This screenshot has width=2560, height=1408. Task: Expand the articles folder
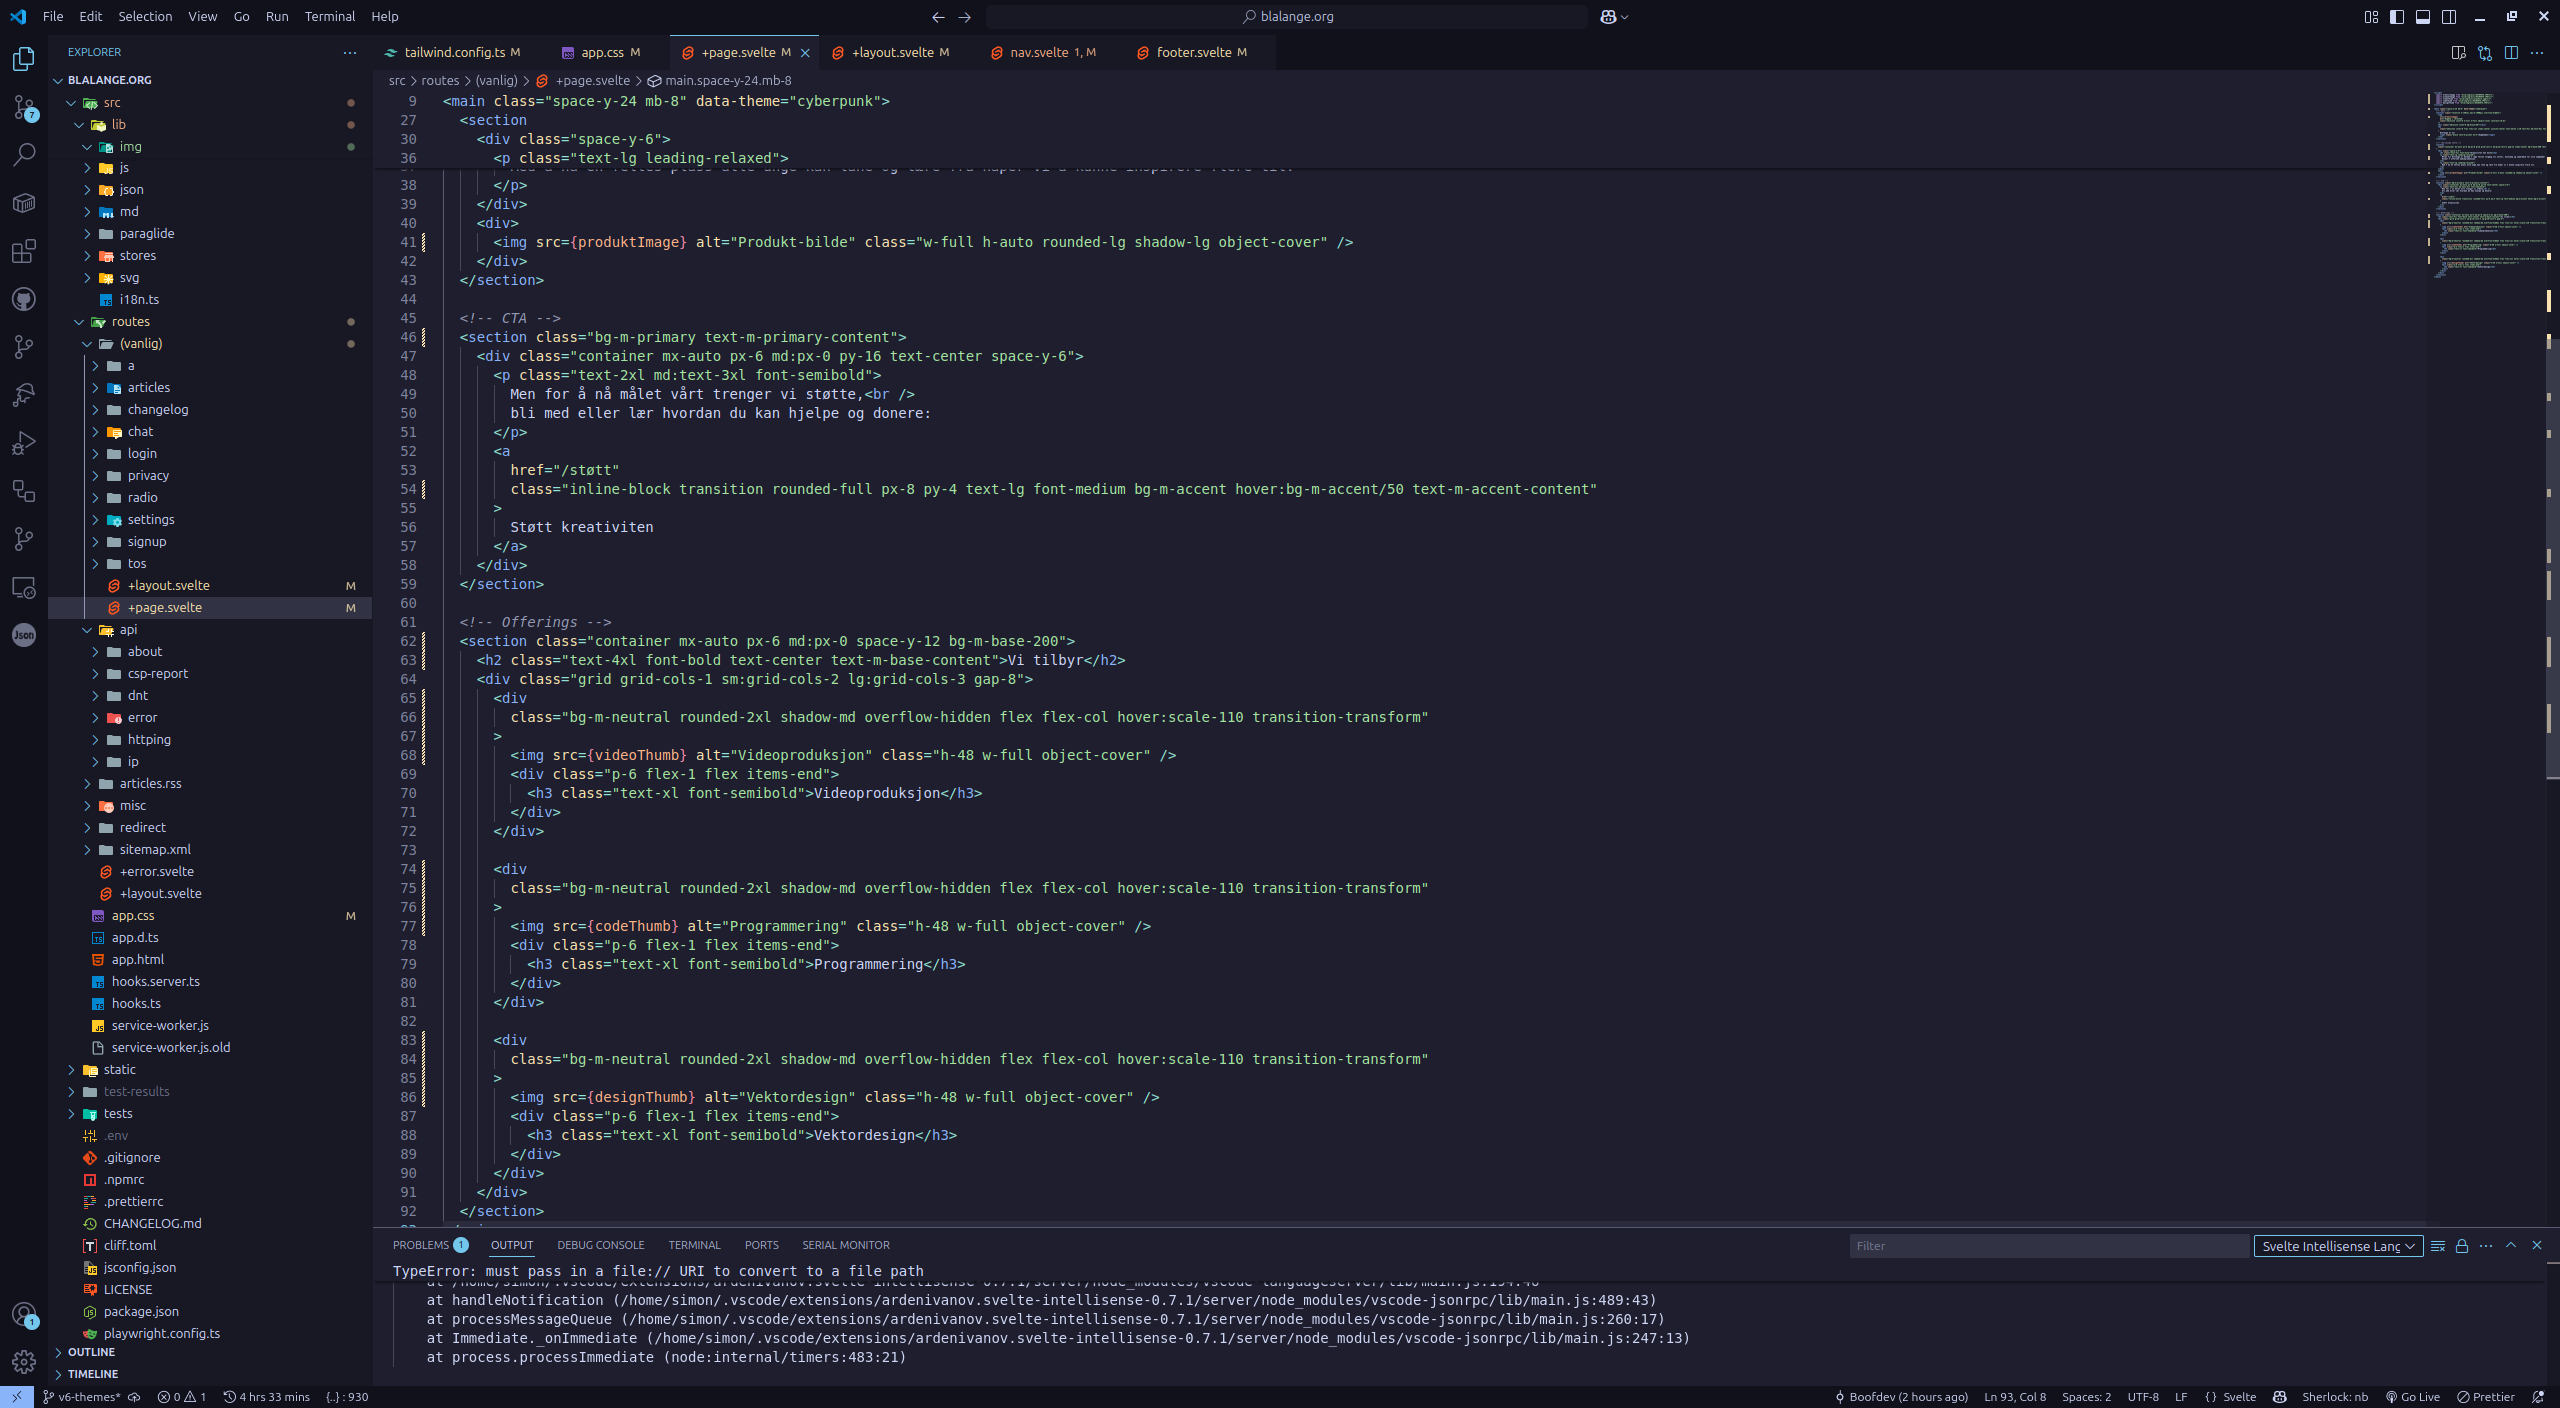pyautogui.click(x=148, y=387)
